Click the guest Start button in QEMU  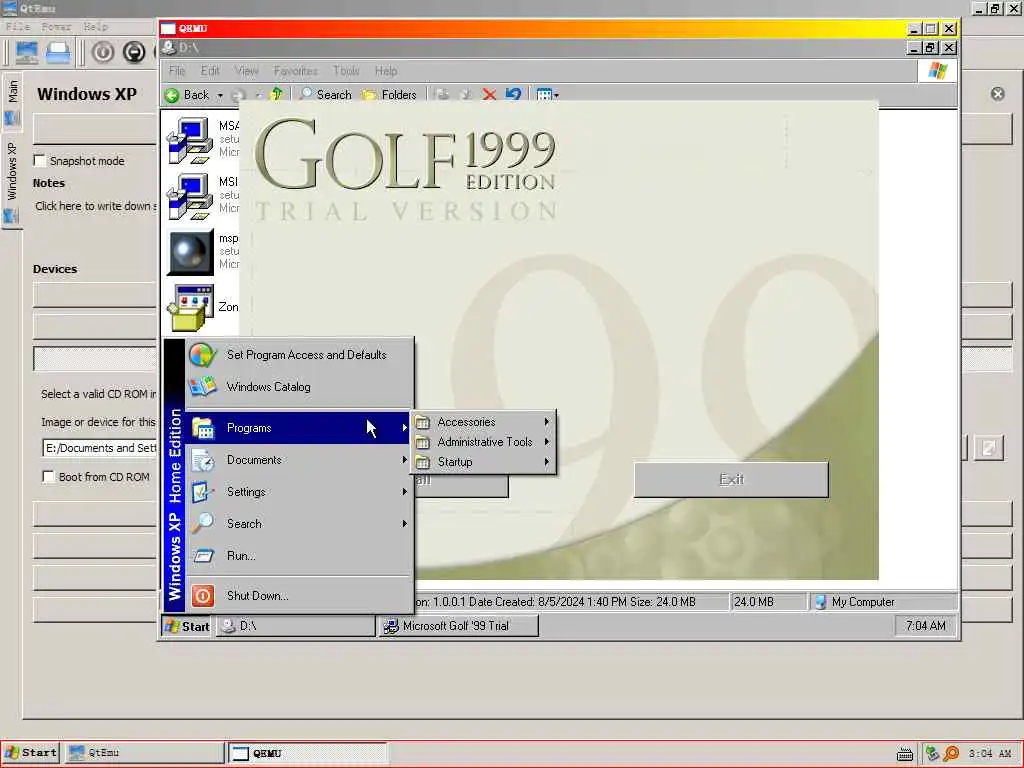click(x=187, y=626)
